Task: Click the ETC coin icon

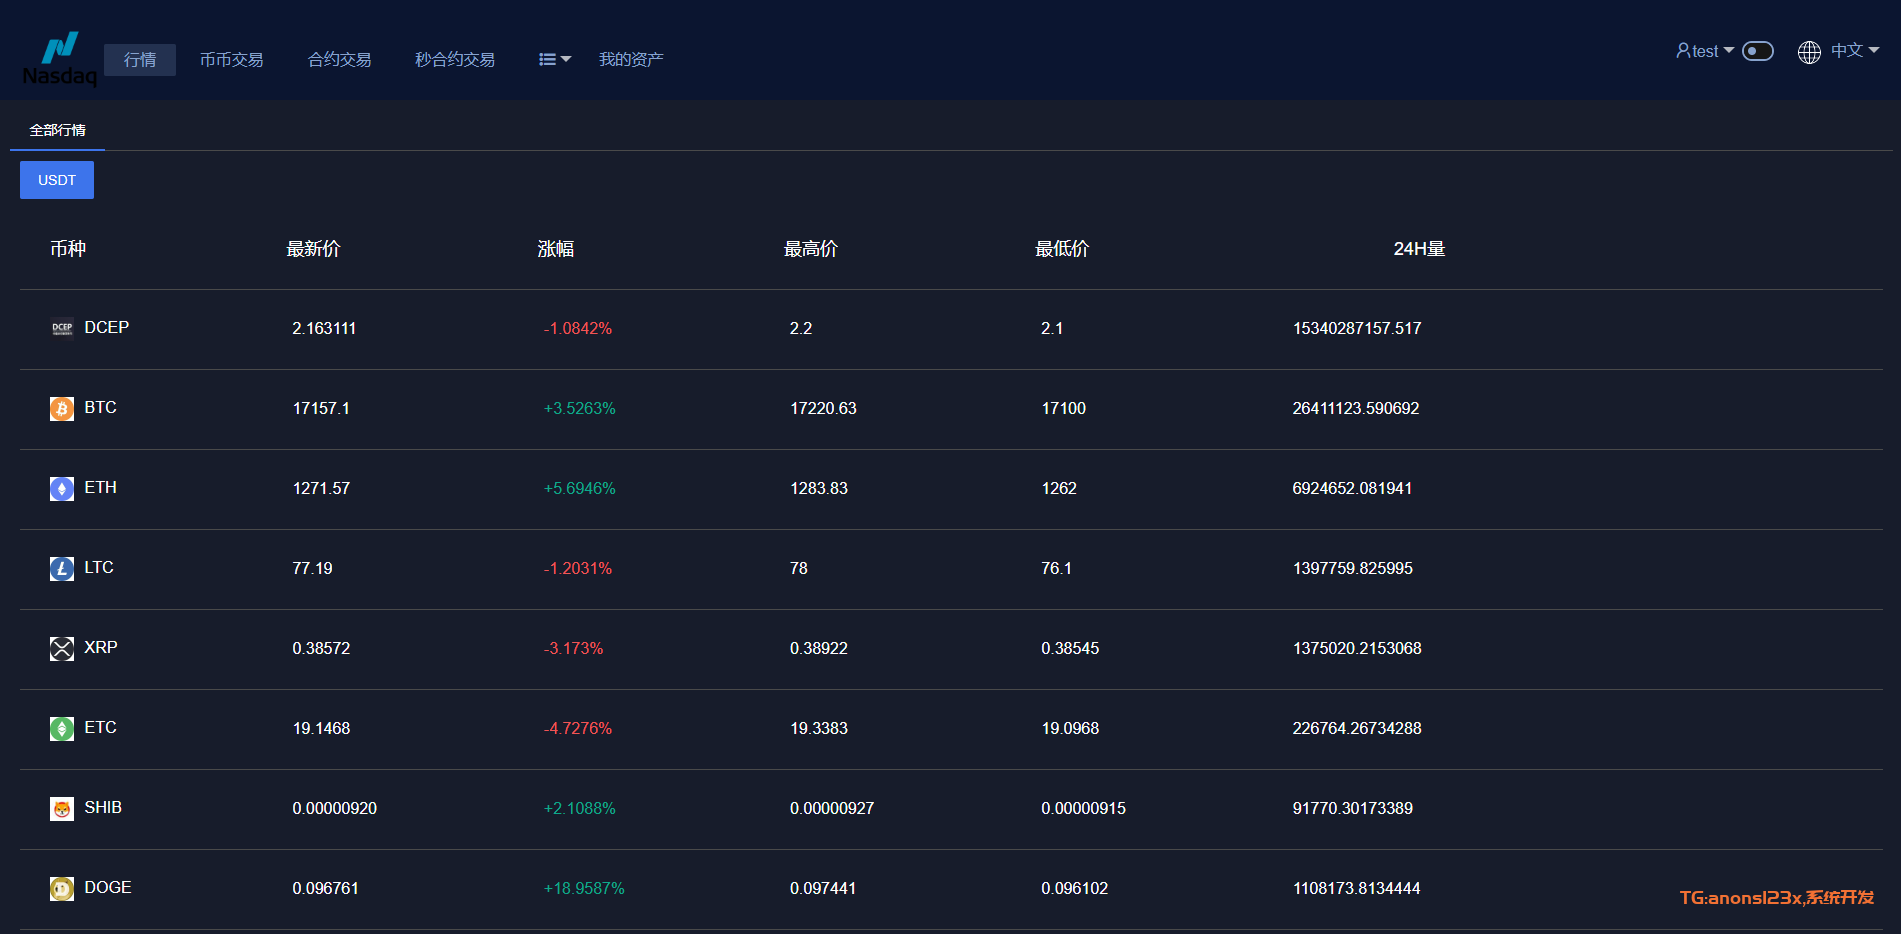Action: point(62,728)
